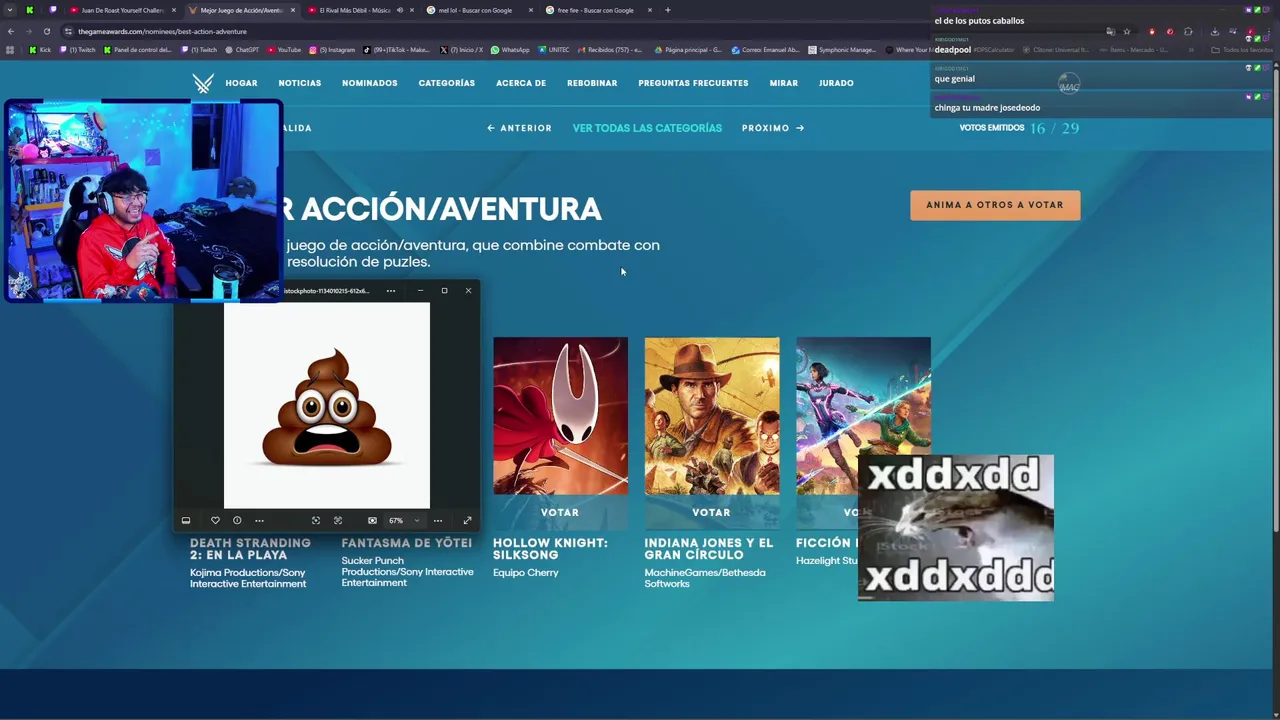The width and height of the screenshot is (1280, 720).
Task: Open fullscreen arrows in Photos viewer
Action: tap(467, 520)
